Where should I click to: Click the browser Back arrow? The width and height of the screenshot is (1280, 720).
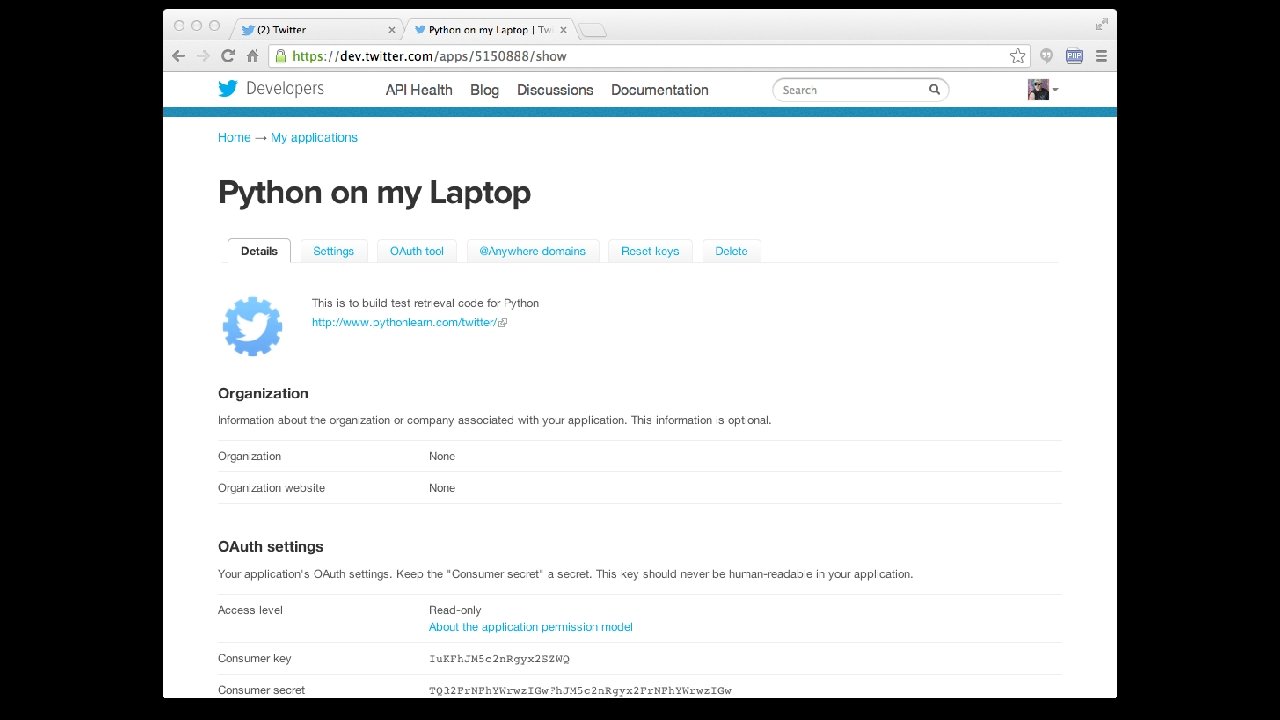[x=179, y=56]
